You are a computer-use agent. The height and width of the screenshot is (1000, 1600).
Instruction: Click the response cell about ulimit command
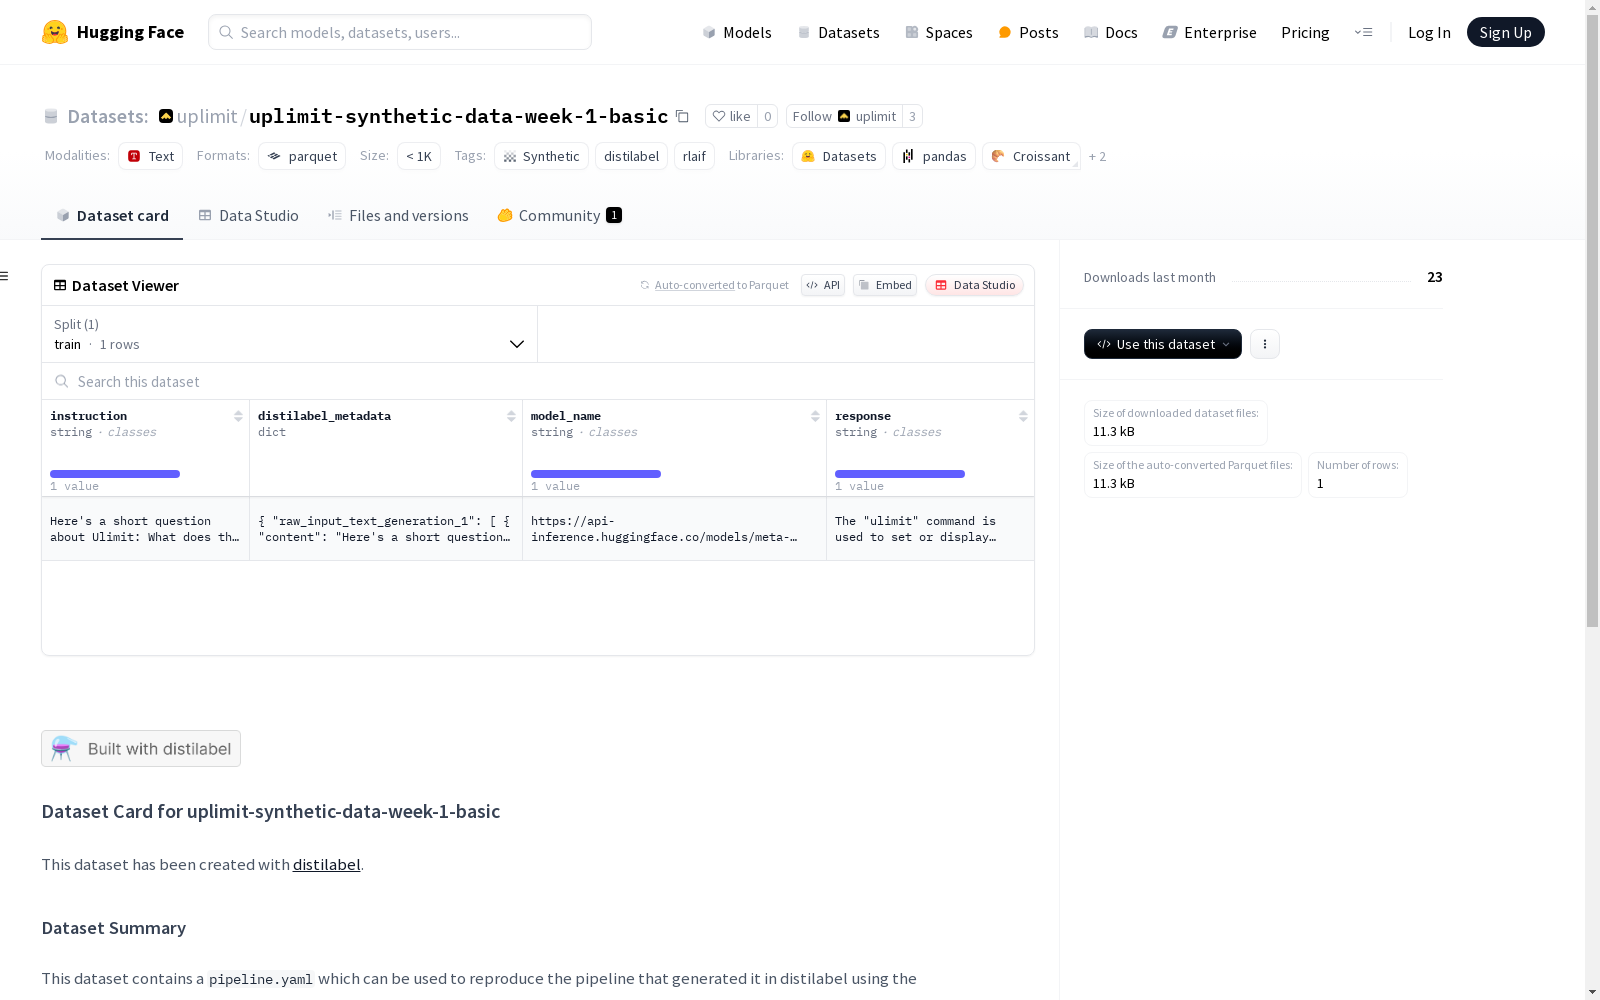930,529
